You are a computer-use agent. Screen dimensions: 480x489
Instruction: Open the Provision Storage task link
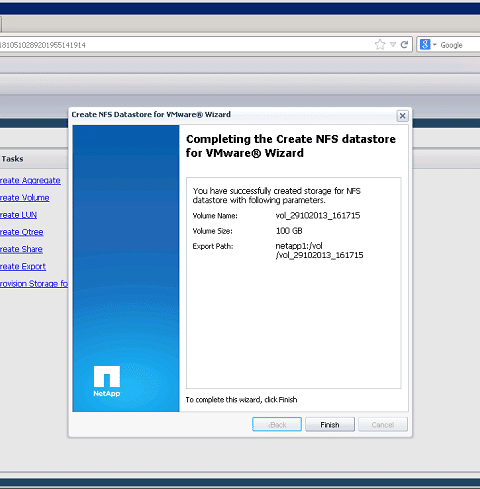coord(34,284)
